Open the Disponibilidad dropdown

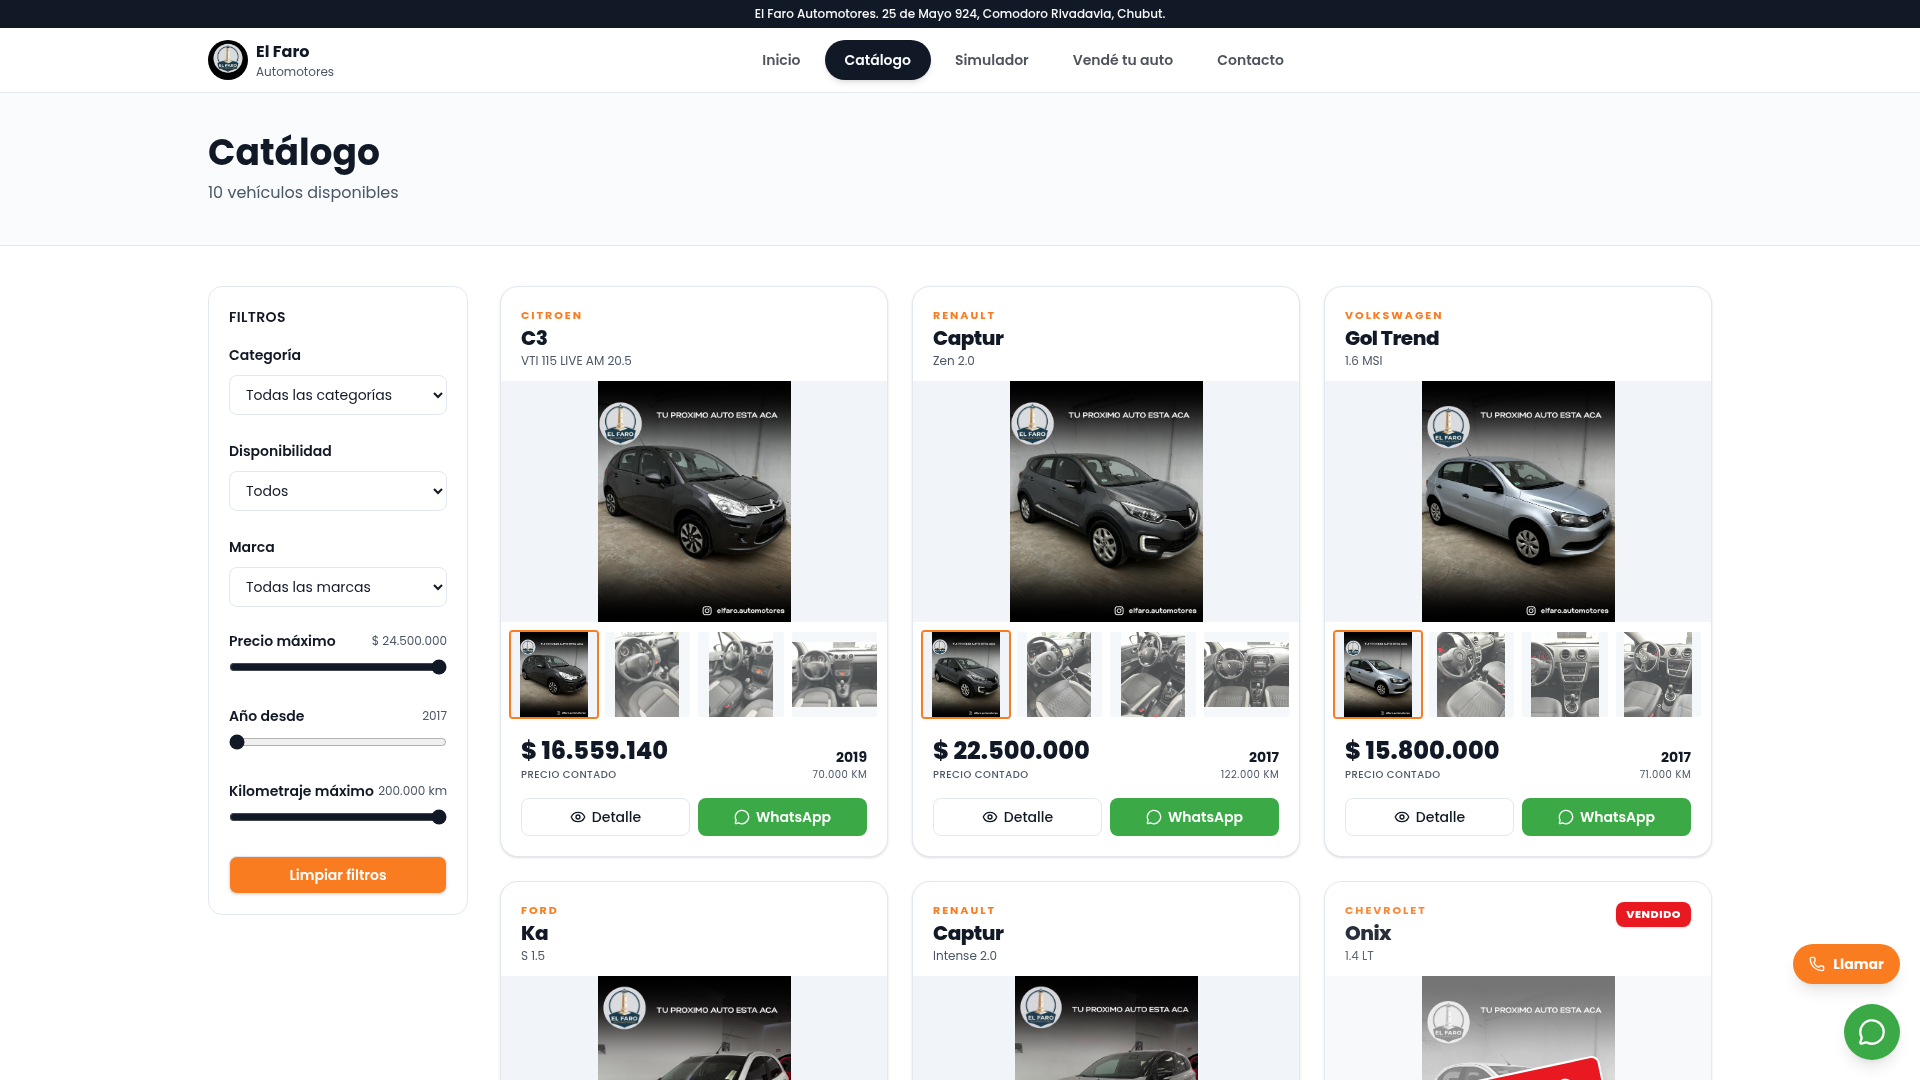[x=338, y=491]
